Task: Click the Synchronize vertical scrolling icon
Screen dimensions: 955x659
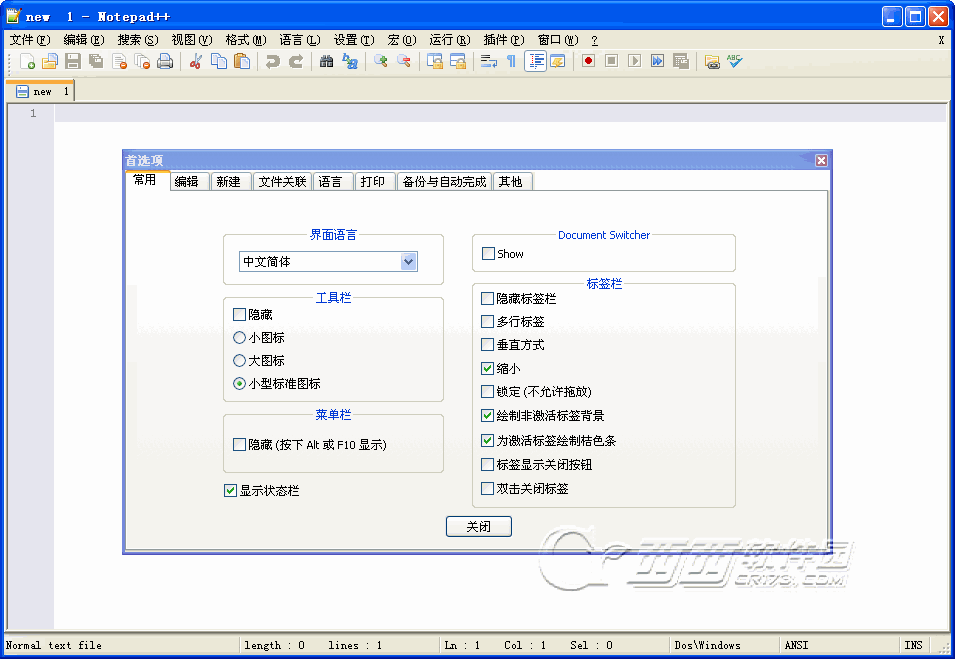Action: [x=434, y=61]
